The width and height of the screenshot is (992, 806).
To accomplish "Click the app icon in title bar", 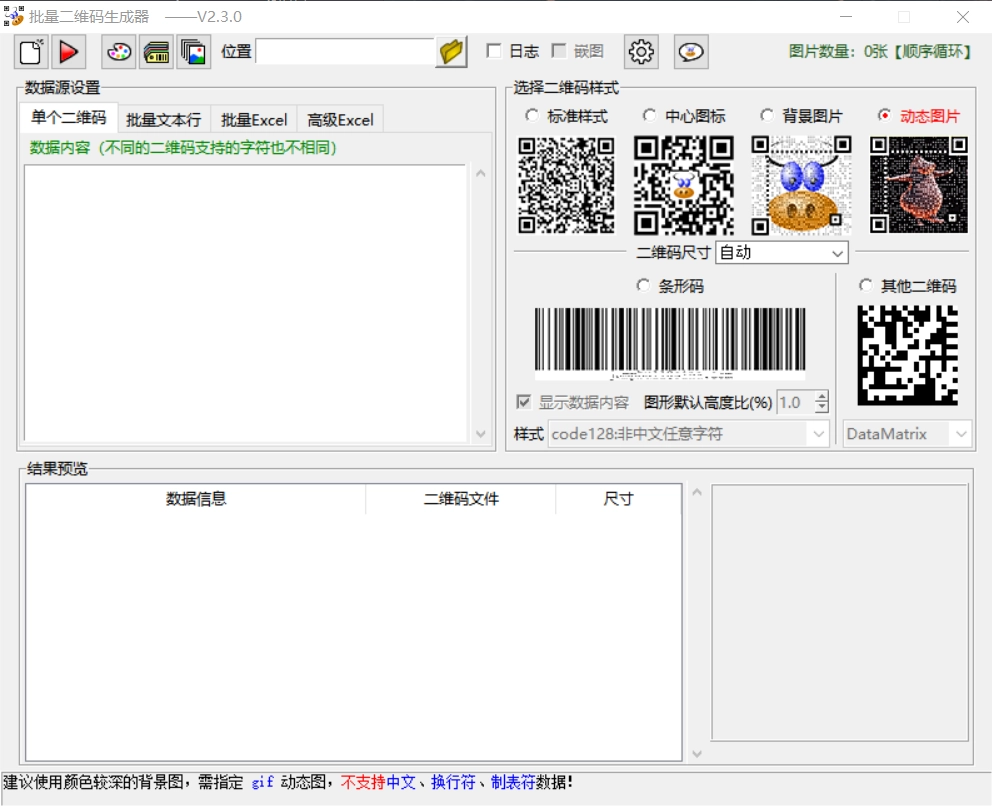I will [13, 16].
